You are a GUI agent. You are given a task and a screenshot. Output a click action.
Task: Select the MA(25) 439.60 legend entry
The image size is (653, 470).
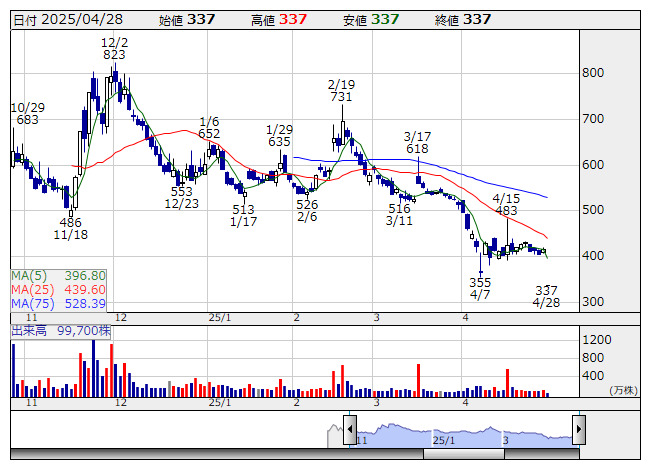click(58, 290)
